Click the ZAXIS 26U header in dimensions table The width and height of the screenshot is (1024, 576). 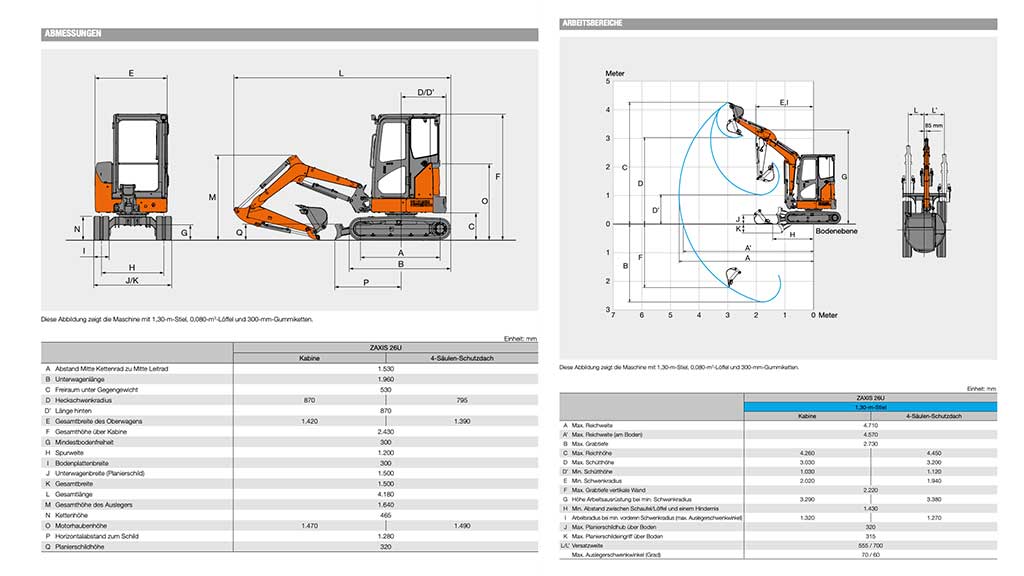[385, 348]
